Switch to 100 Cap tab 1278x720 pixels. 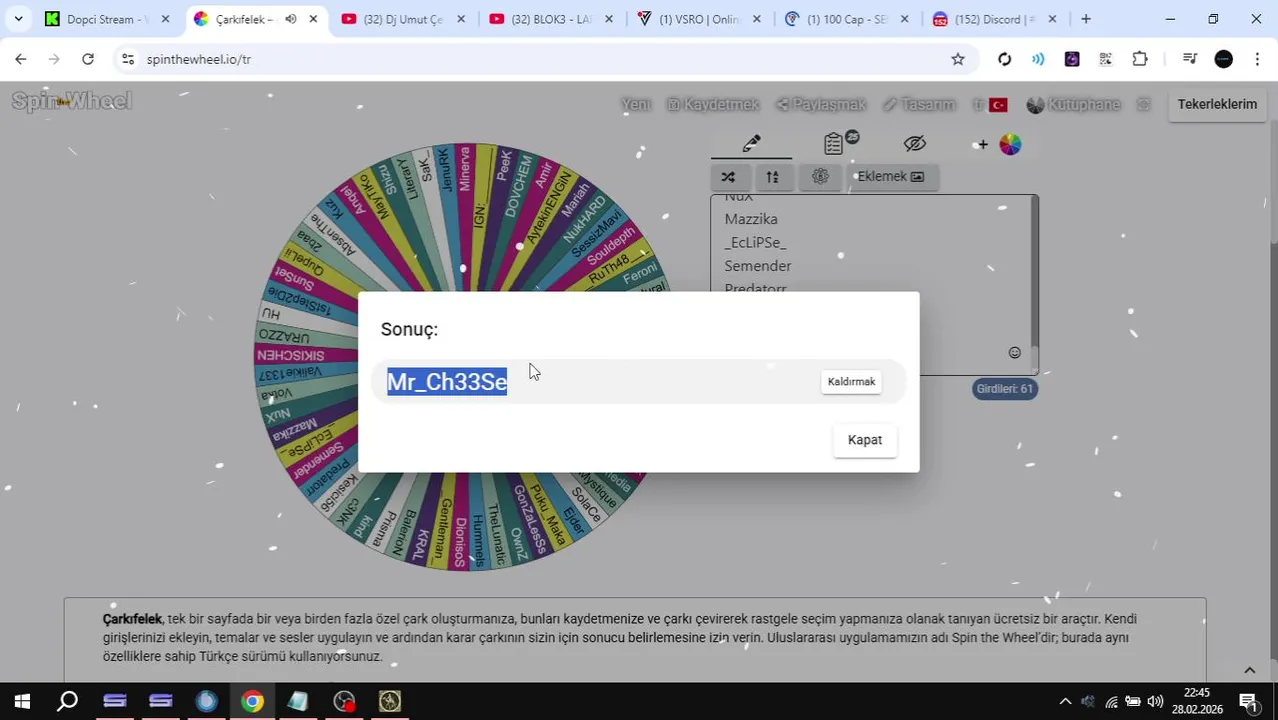click(847, 19)
